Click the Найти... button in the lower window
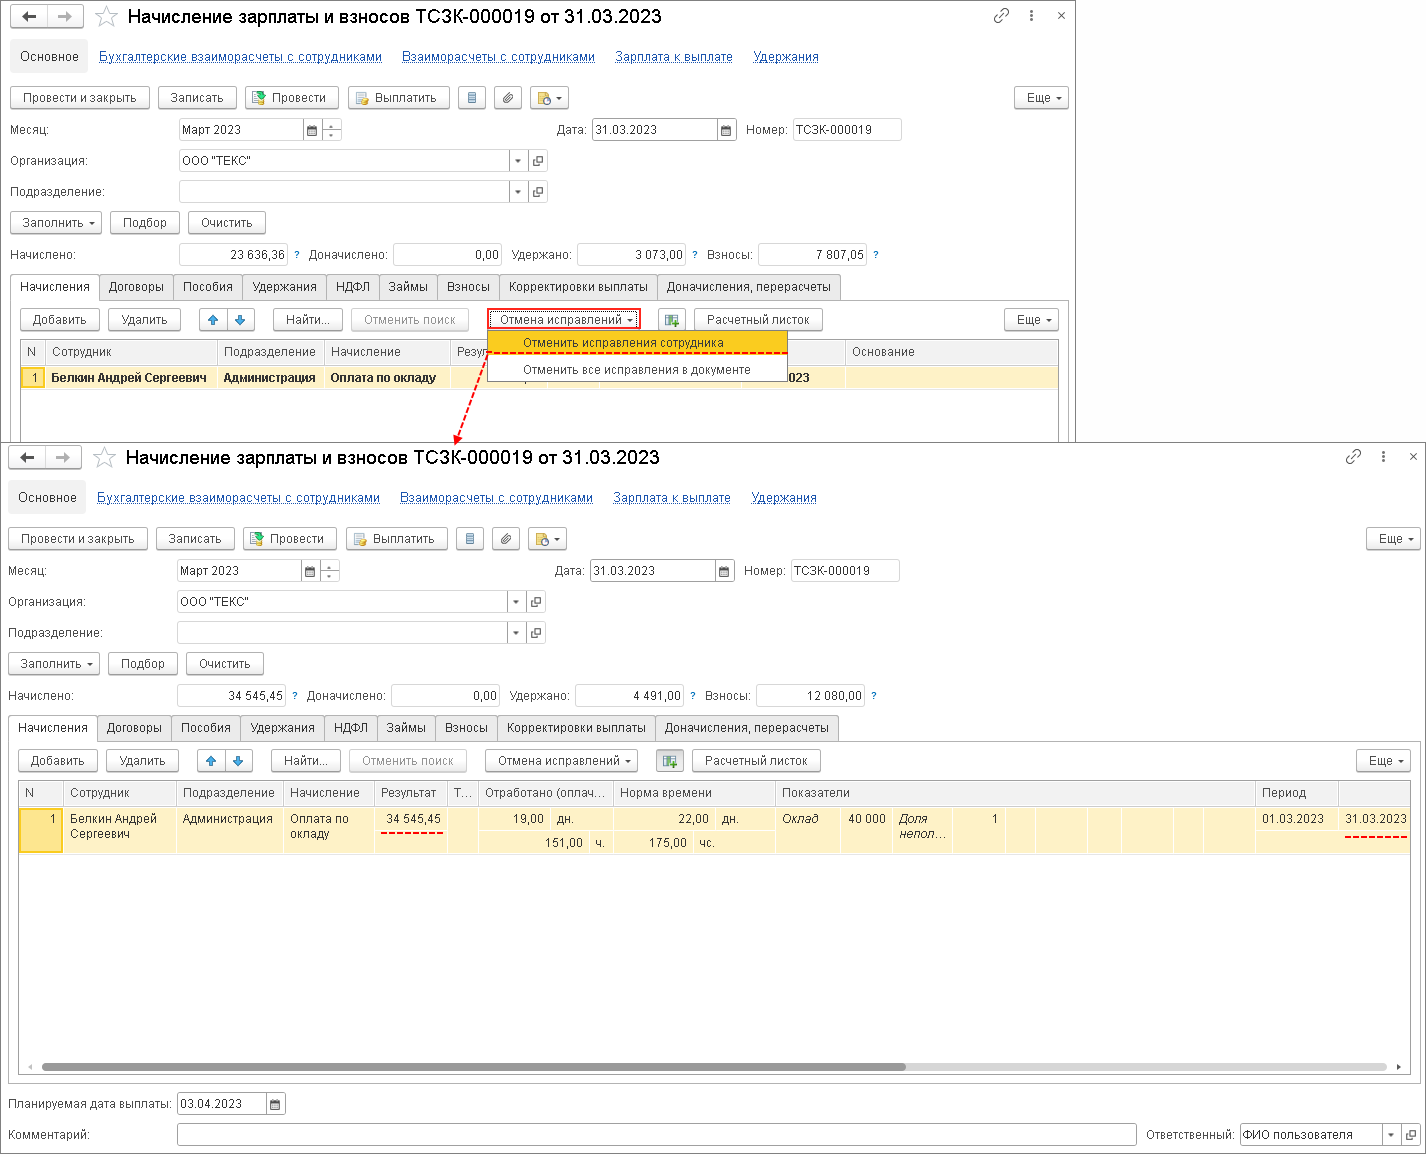This screenshot has height=1157, width=1426. pos(306,761)
